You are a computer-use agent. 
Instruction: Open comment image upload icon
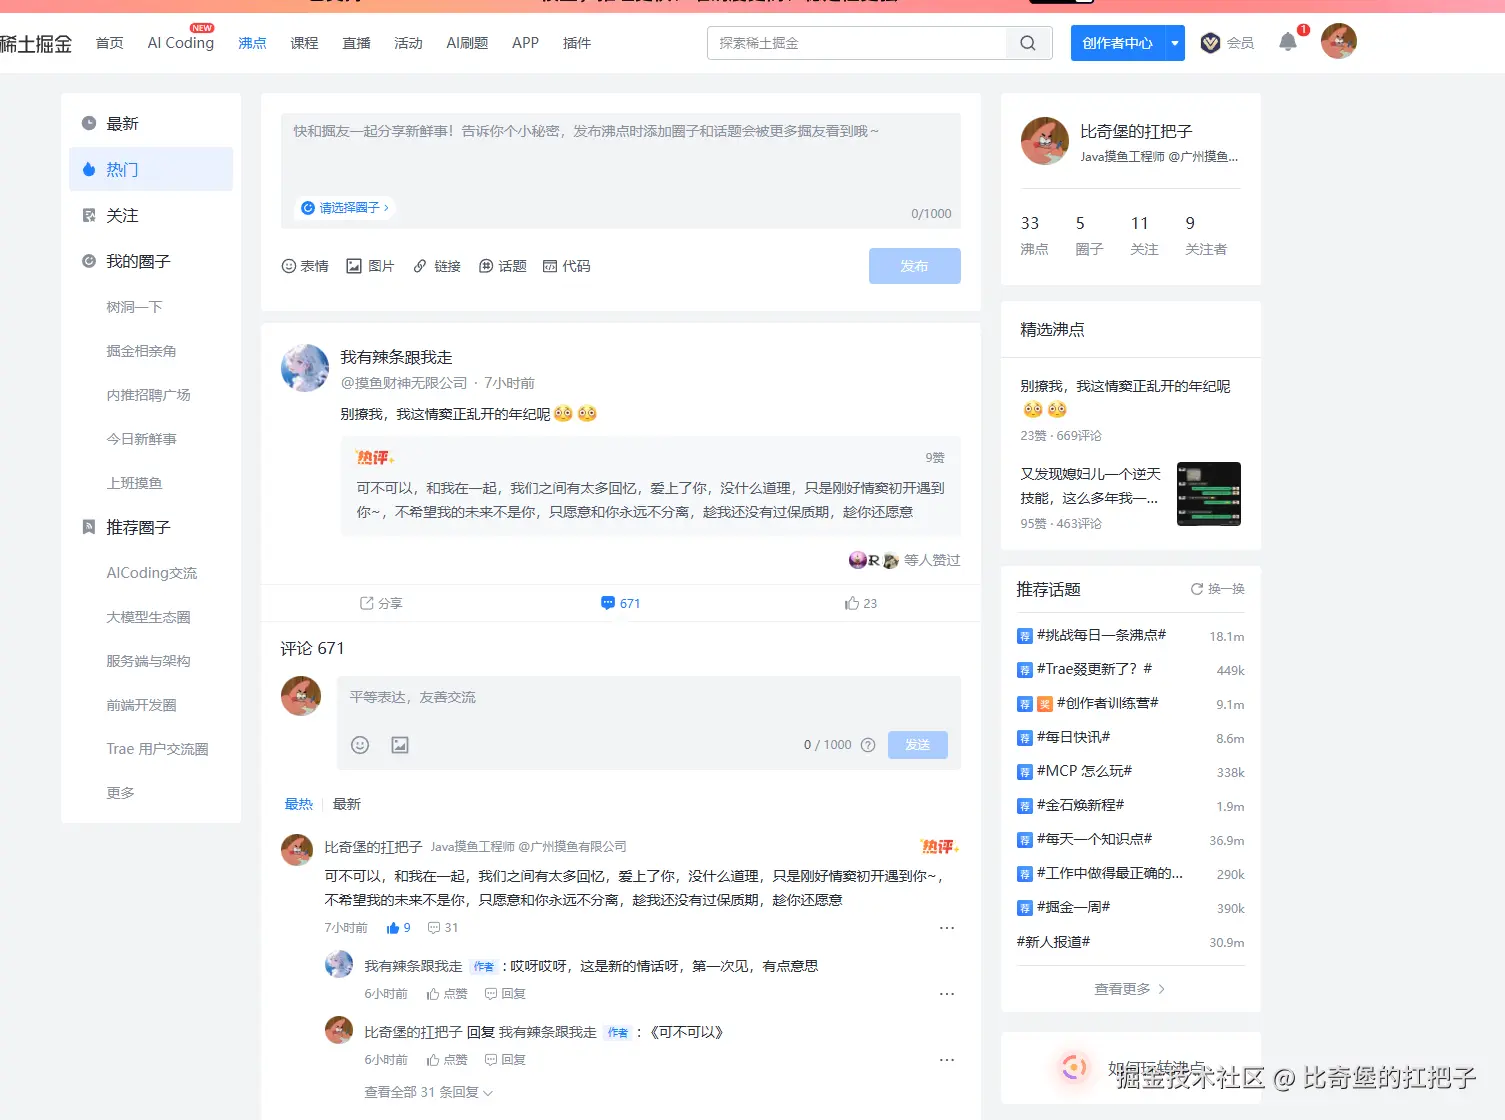tap(400, 745)
